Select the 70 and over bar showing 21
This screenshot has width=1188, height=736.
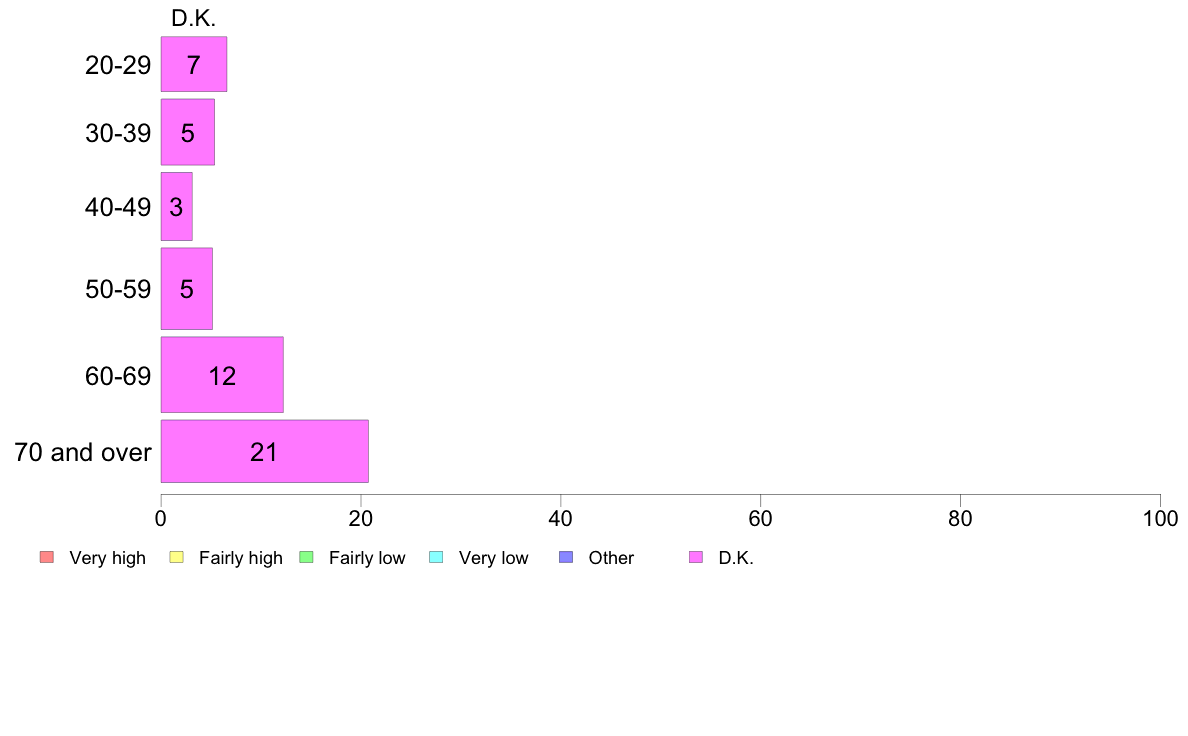(264, 451)
